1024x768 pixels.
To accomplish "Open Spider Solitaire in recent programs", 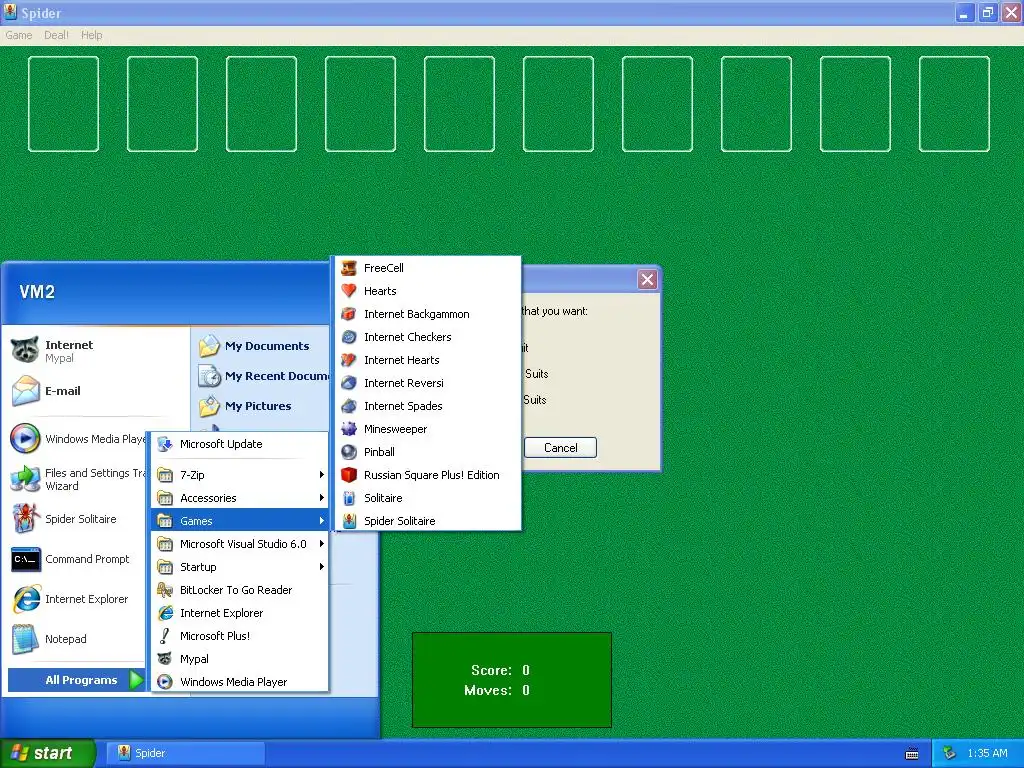I will click(x=77, y=519).
